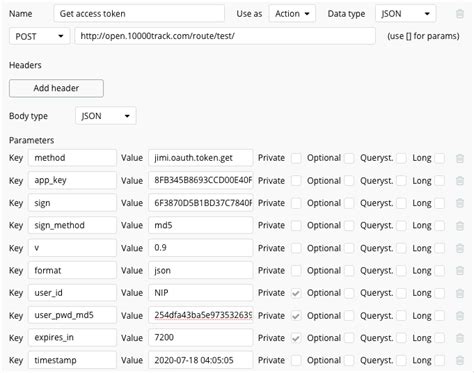Edit the expires_in key field
474x373 pixels.
pos(72,338)
